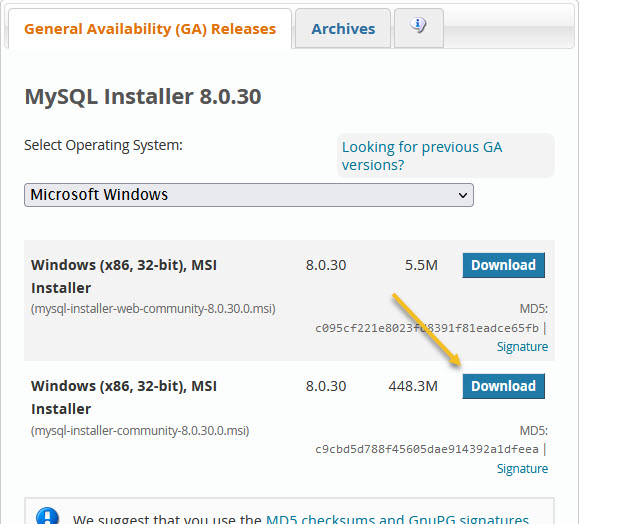The height and width of the screenshot is (524, 641).
Task: Click the blue exclamation info icon
Action: (x=47, y=516)
